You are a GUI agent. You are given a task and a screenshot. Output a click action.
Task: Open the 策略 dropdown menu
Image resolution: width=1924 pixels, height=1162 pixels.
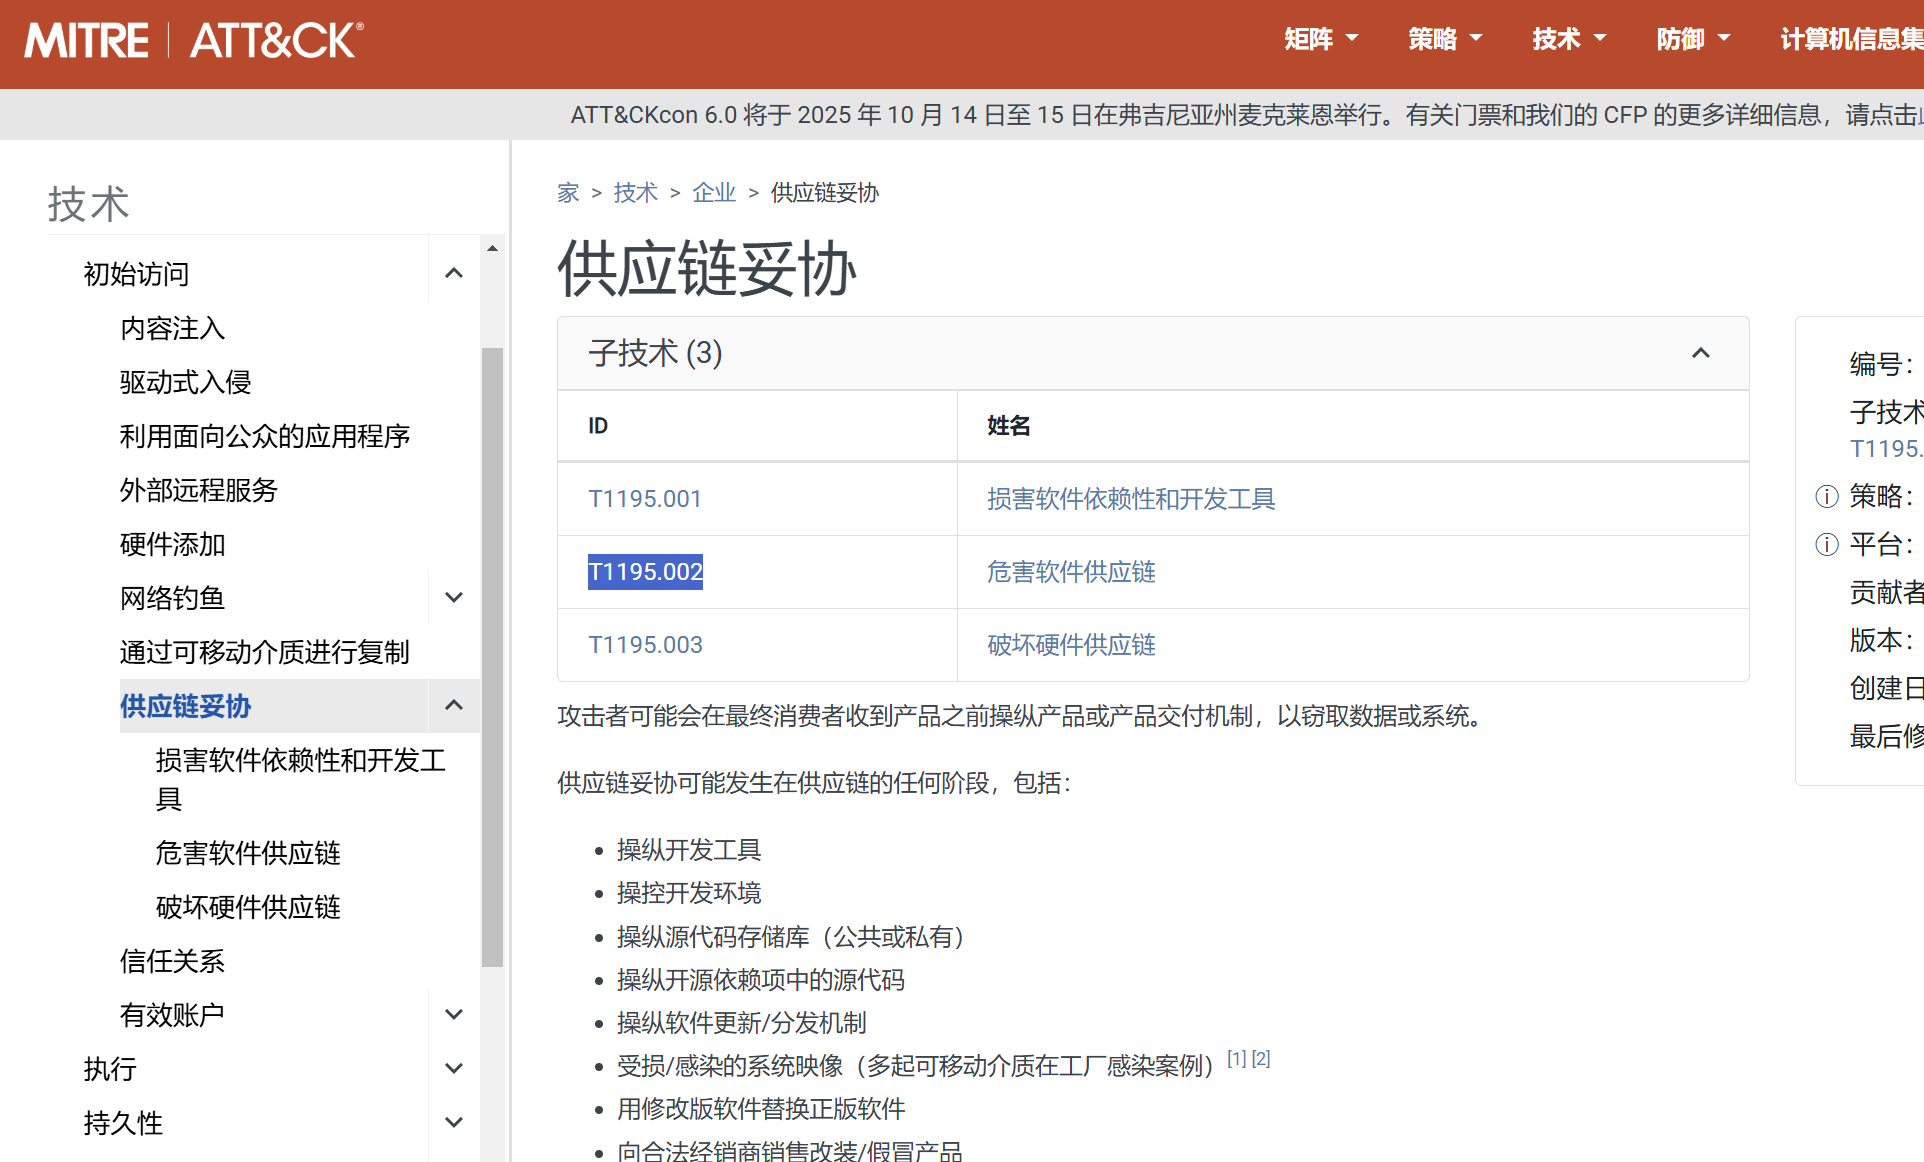click(x=1445, y=39)
